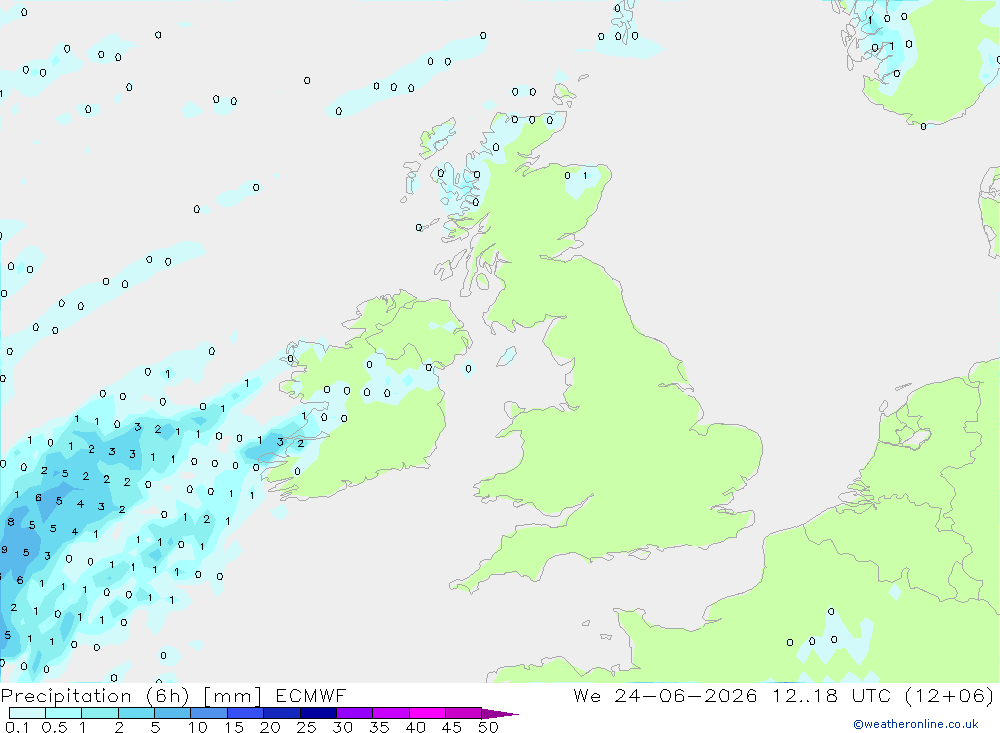This screenshot has width=1000, height=733.
Task: Click the 1 to 2 mm legend swatch
Action: (99, 713)
